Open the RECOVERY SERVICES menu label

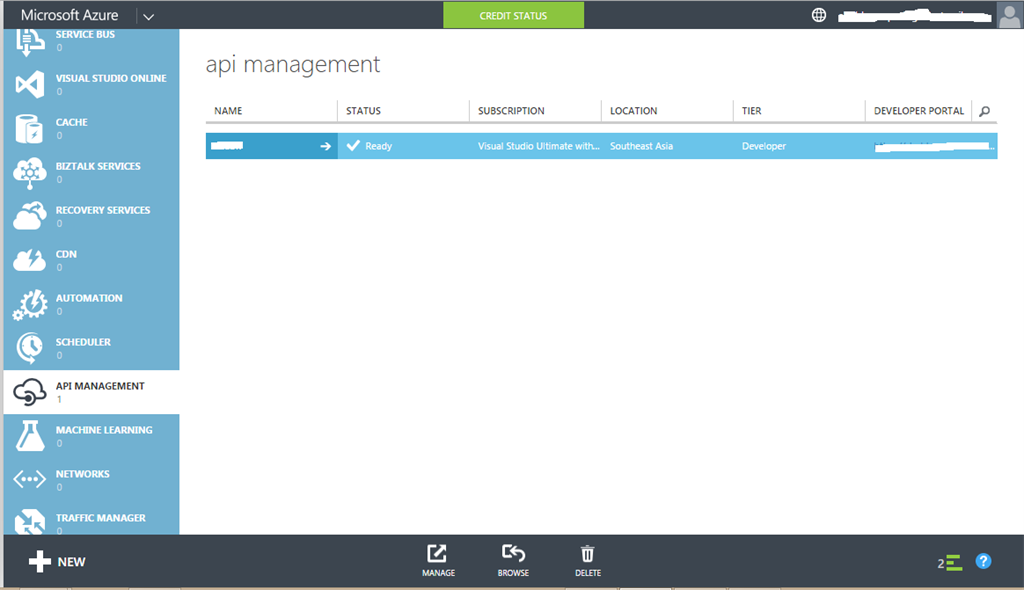[103, 210]
